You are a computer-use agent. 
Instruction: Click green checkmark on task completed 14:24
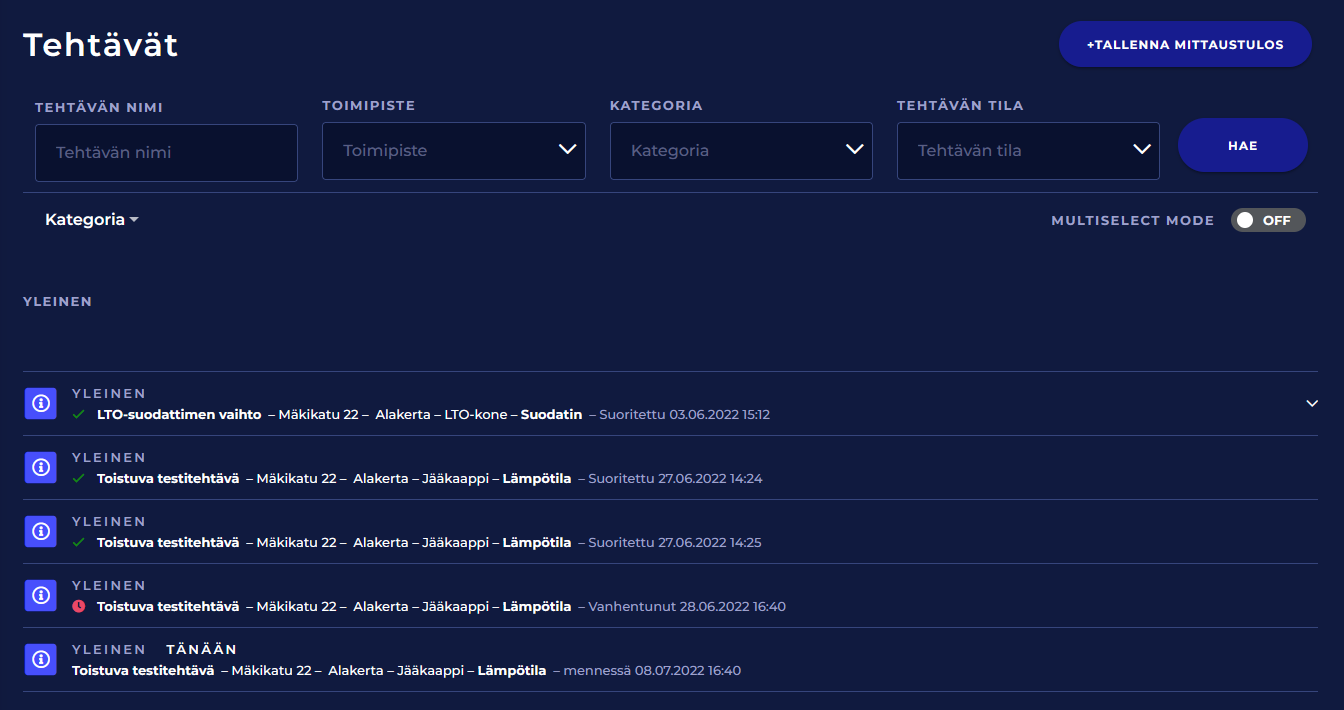pos(79,478)
